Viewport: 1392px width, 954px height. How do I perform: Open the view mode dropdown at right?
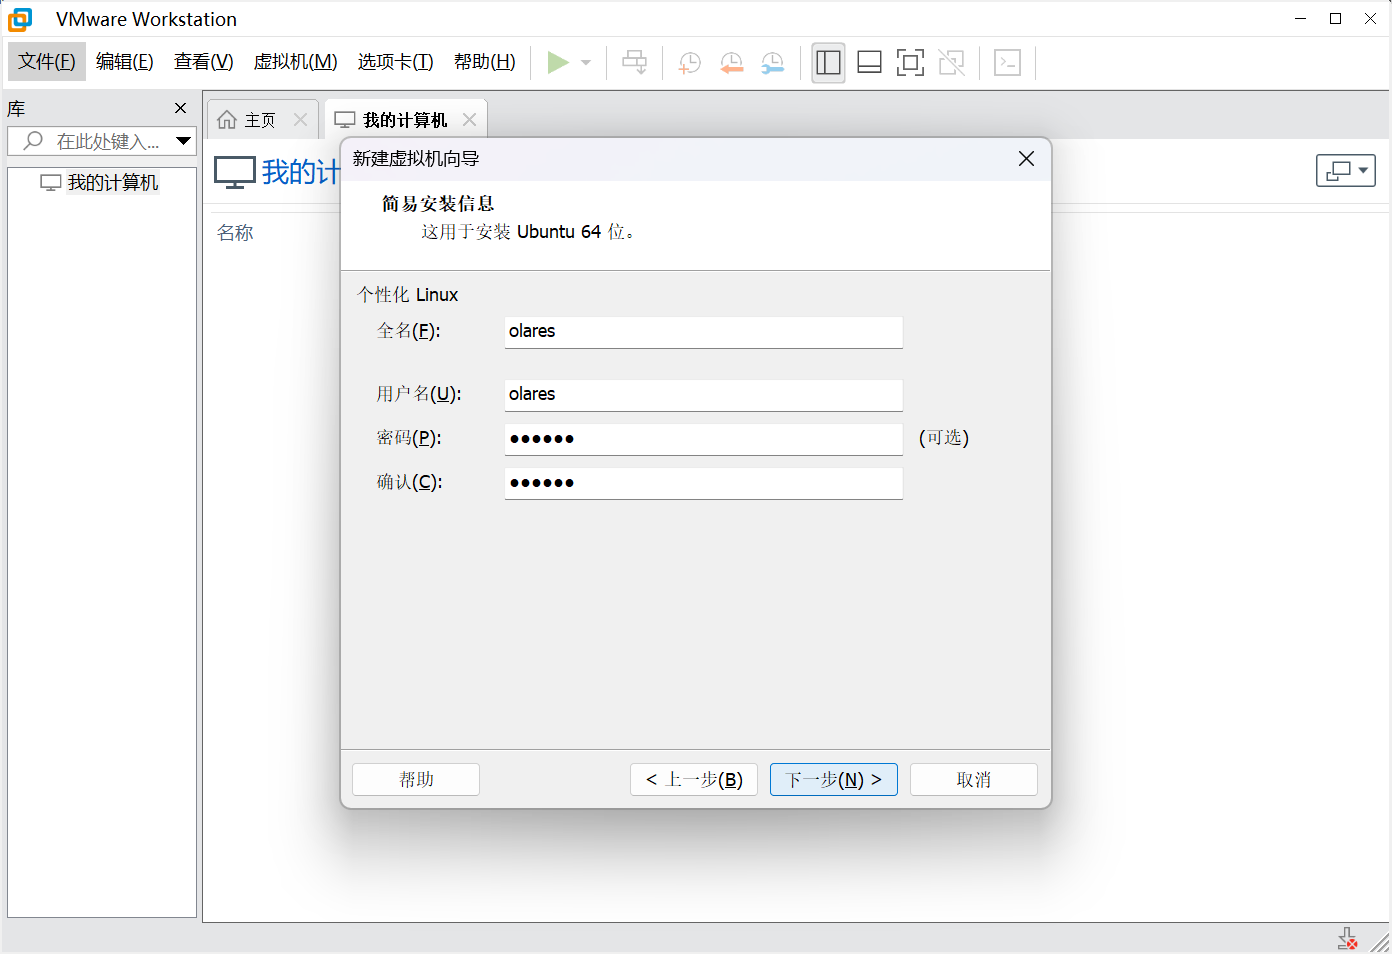(1346, 171)
